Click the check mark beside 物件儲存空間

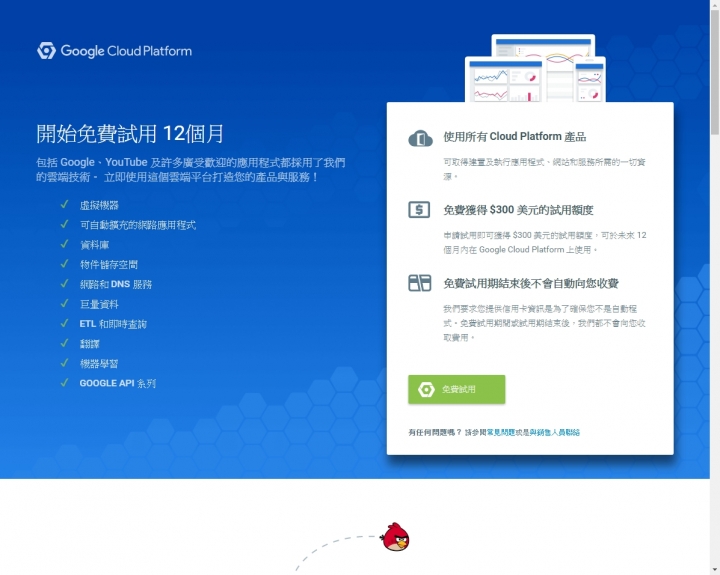coord(64,264)
